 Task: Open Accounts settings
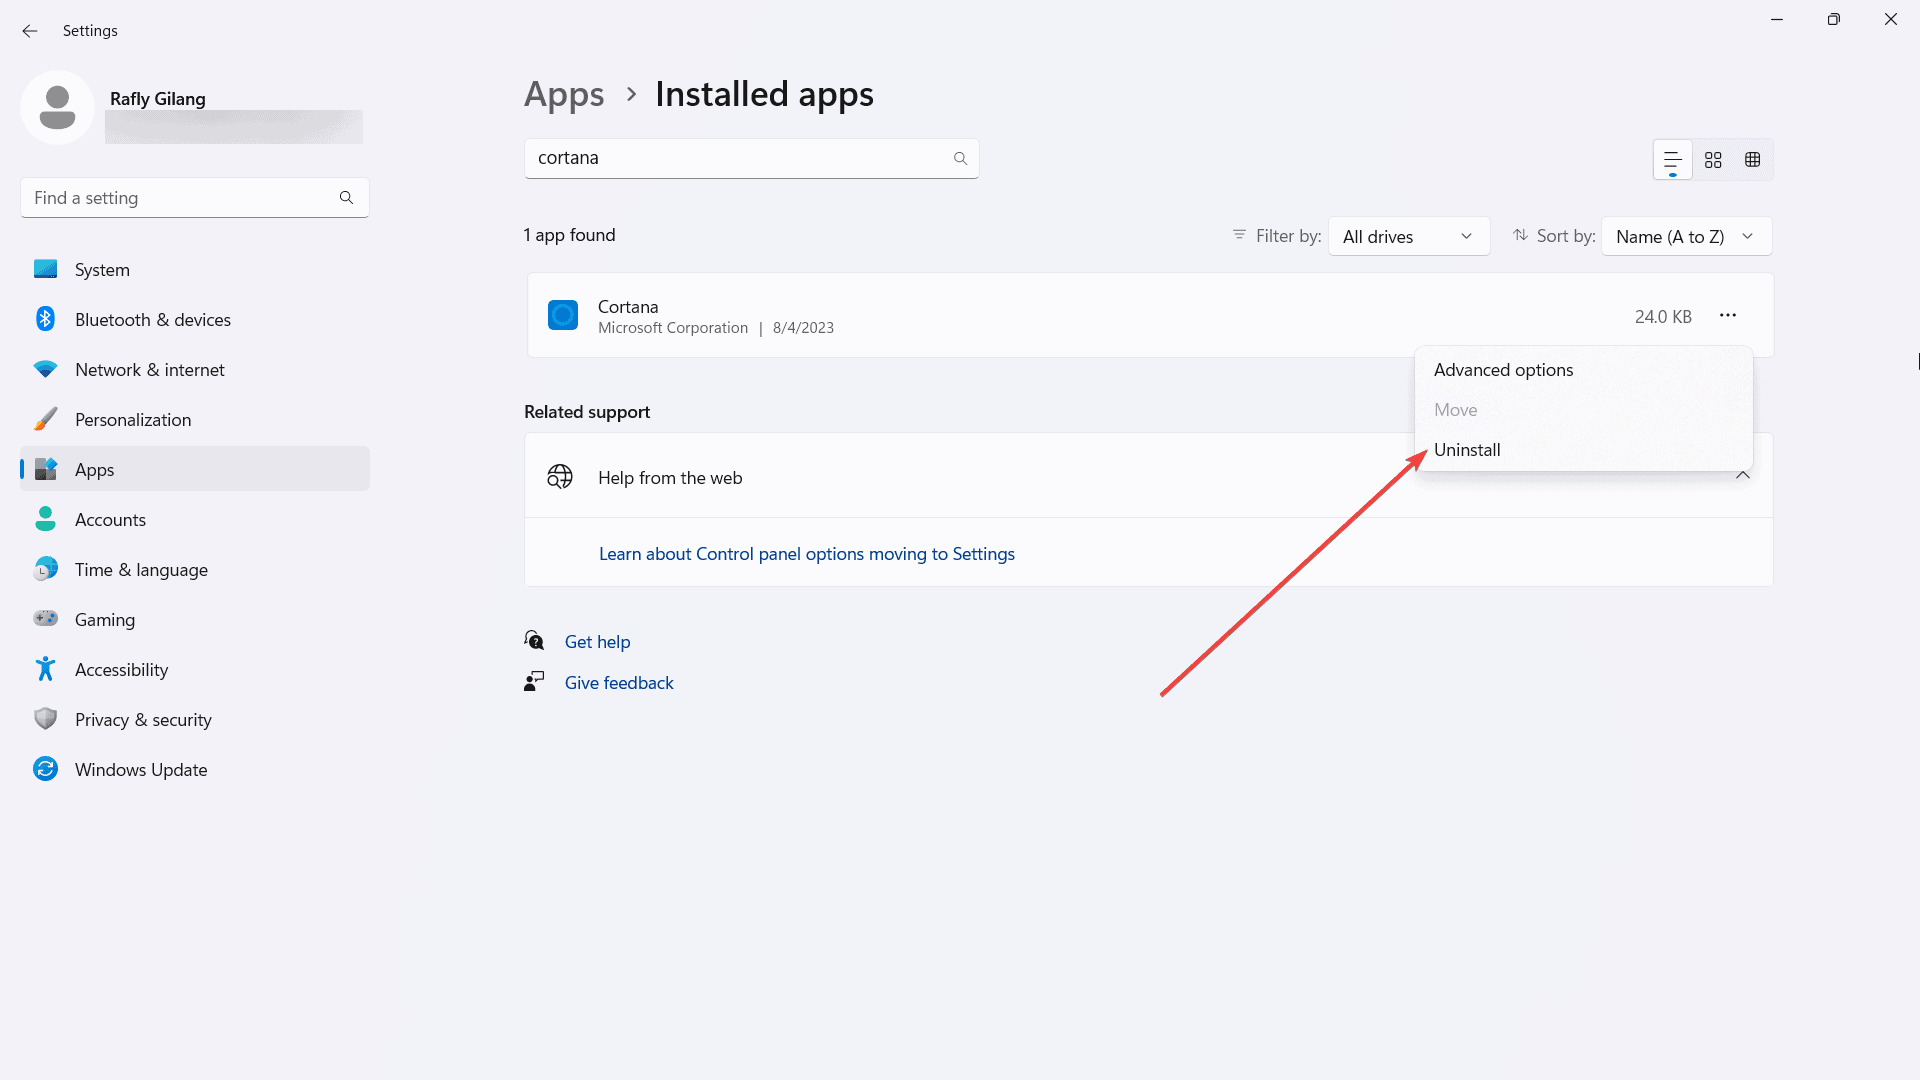[x=195, y=519]
